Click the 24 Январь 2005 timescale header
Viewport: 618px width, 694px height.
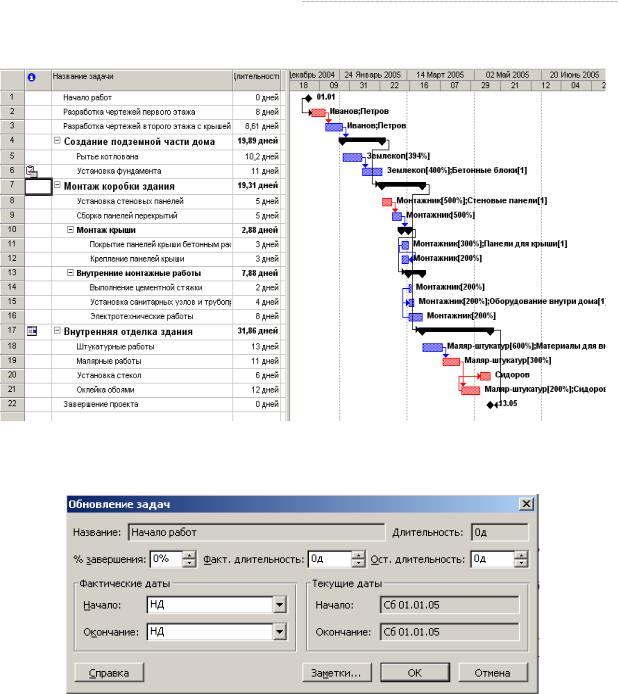pyautogui.click(x=372, y=75)
